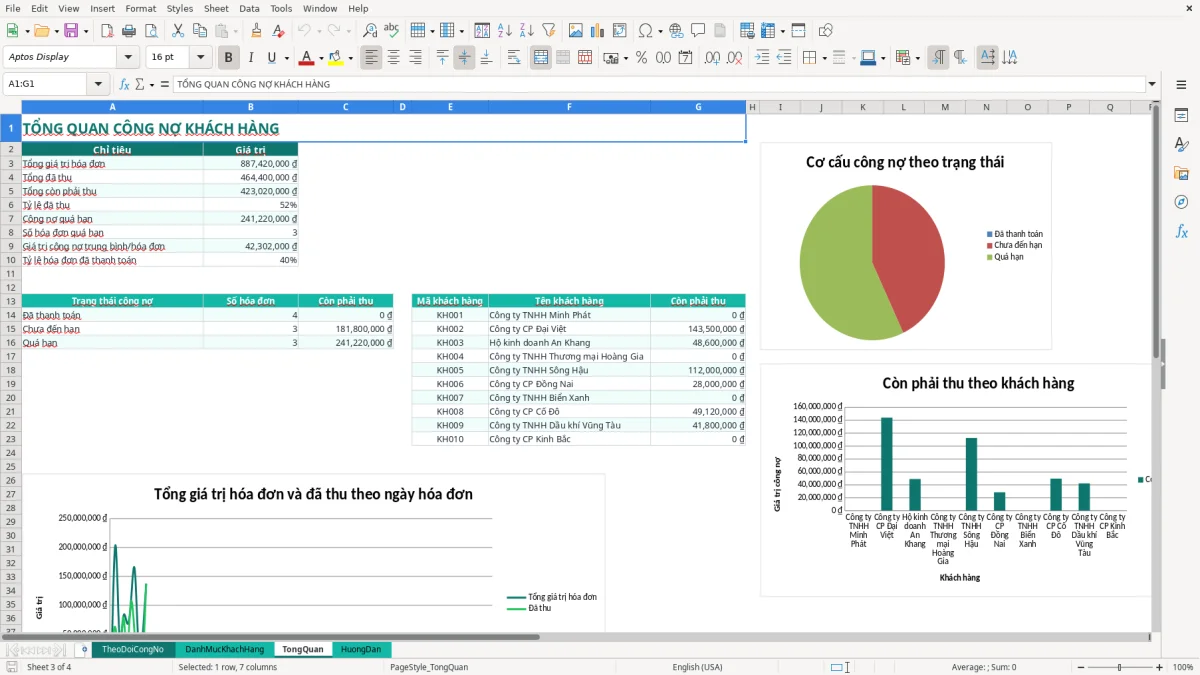The image size is (1200, 675).
Task: Expand the Name Box dropdown
Action: [98, 84]
